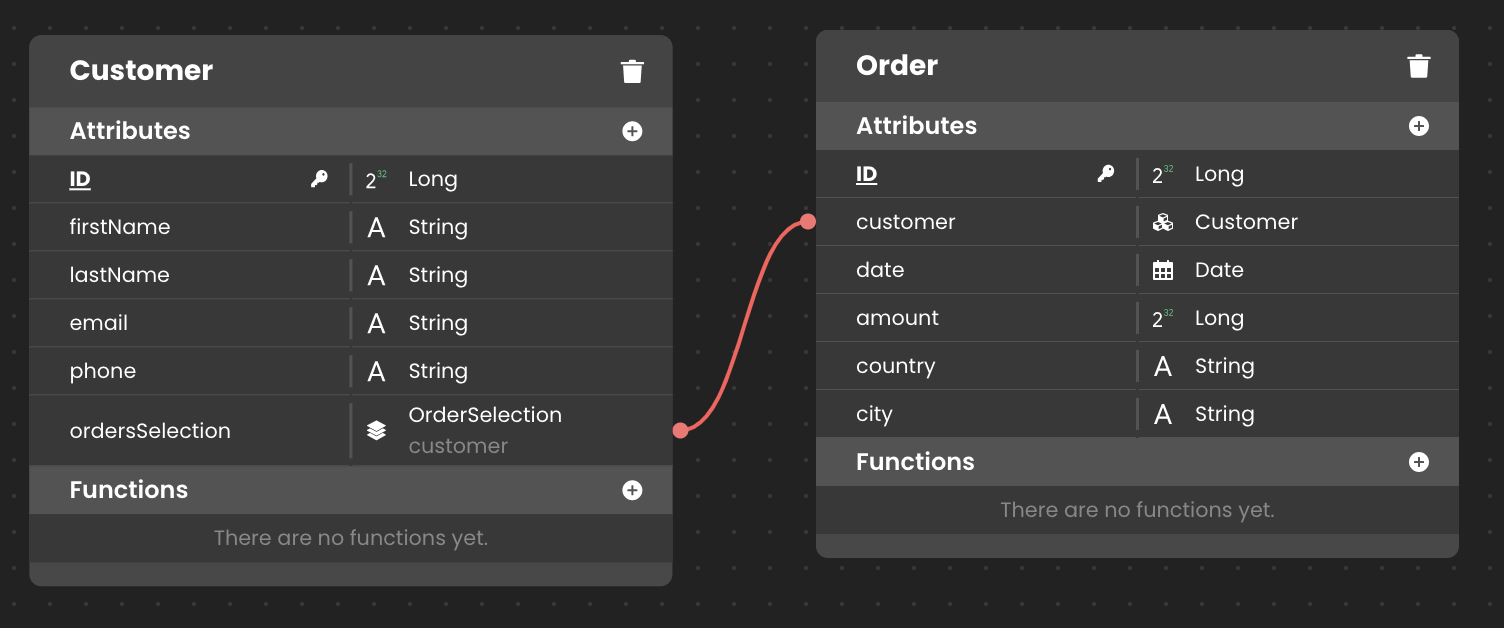Click the layers icon for ordersSelection

point(376,430)
